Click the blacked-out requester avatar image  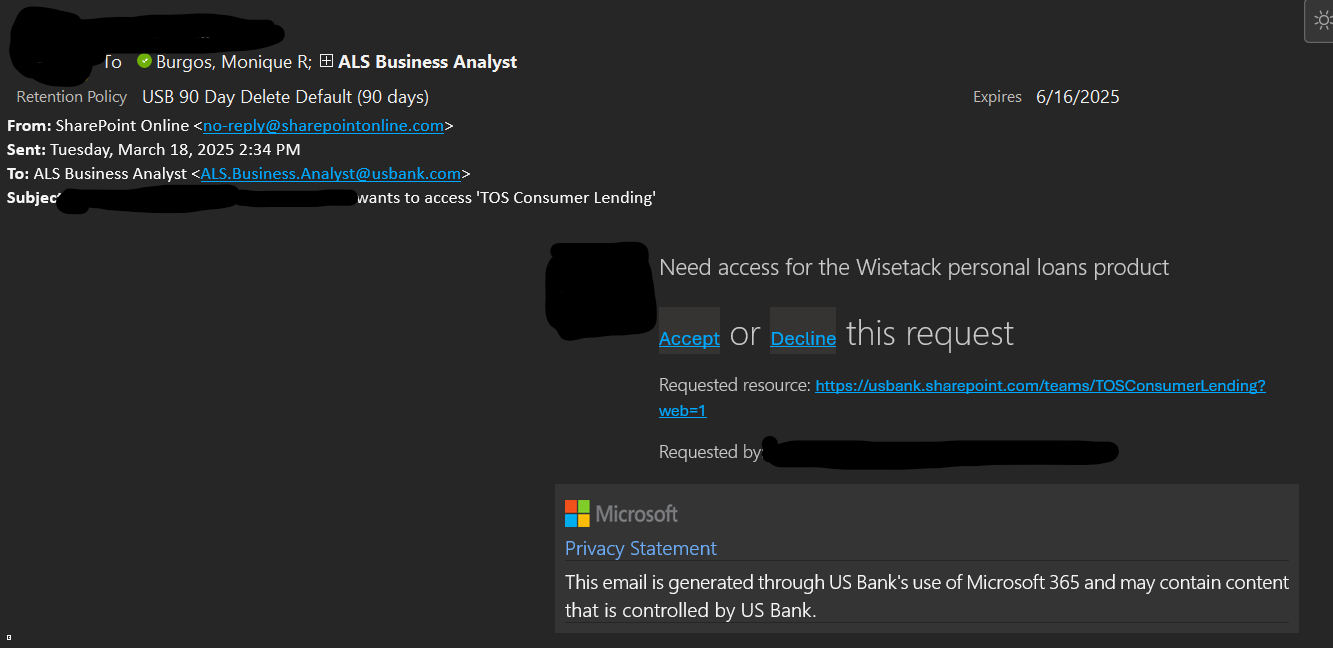597,290
